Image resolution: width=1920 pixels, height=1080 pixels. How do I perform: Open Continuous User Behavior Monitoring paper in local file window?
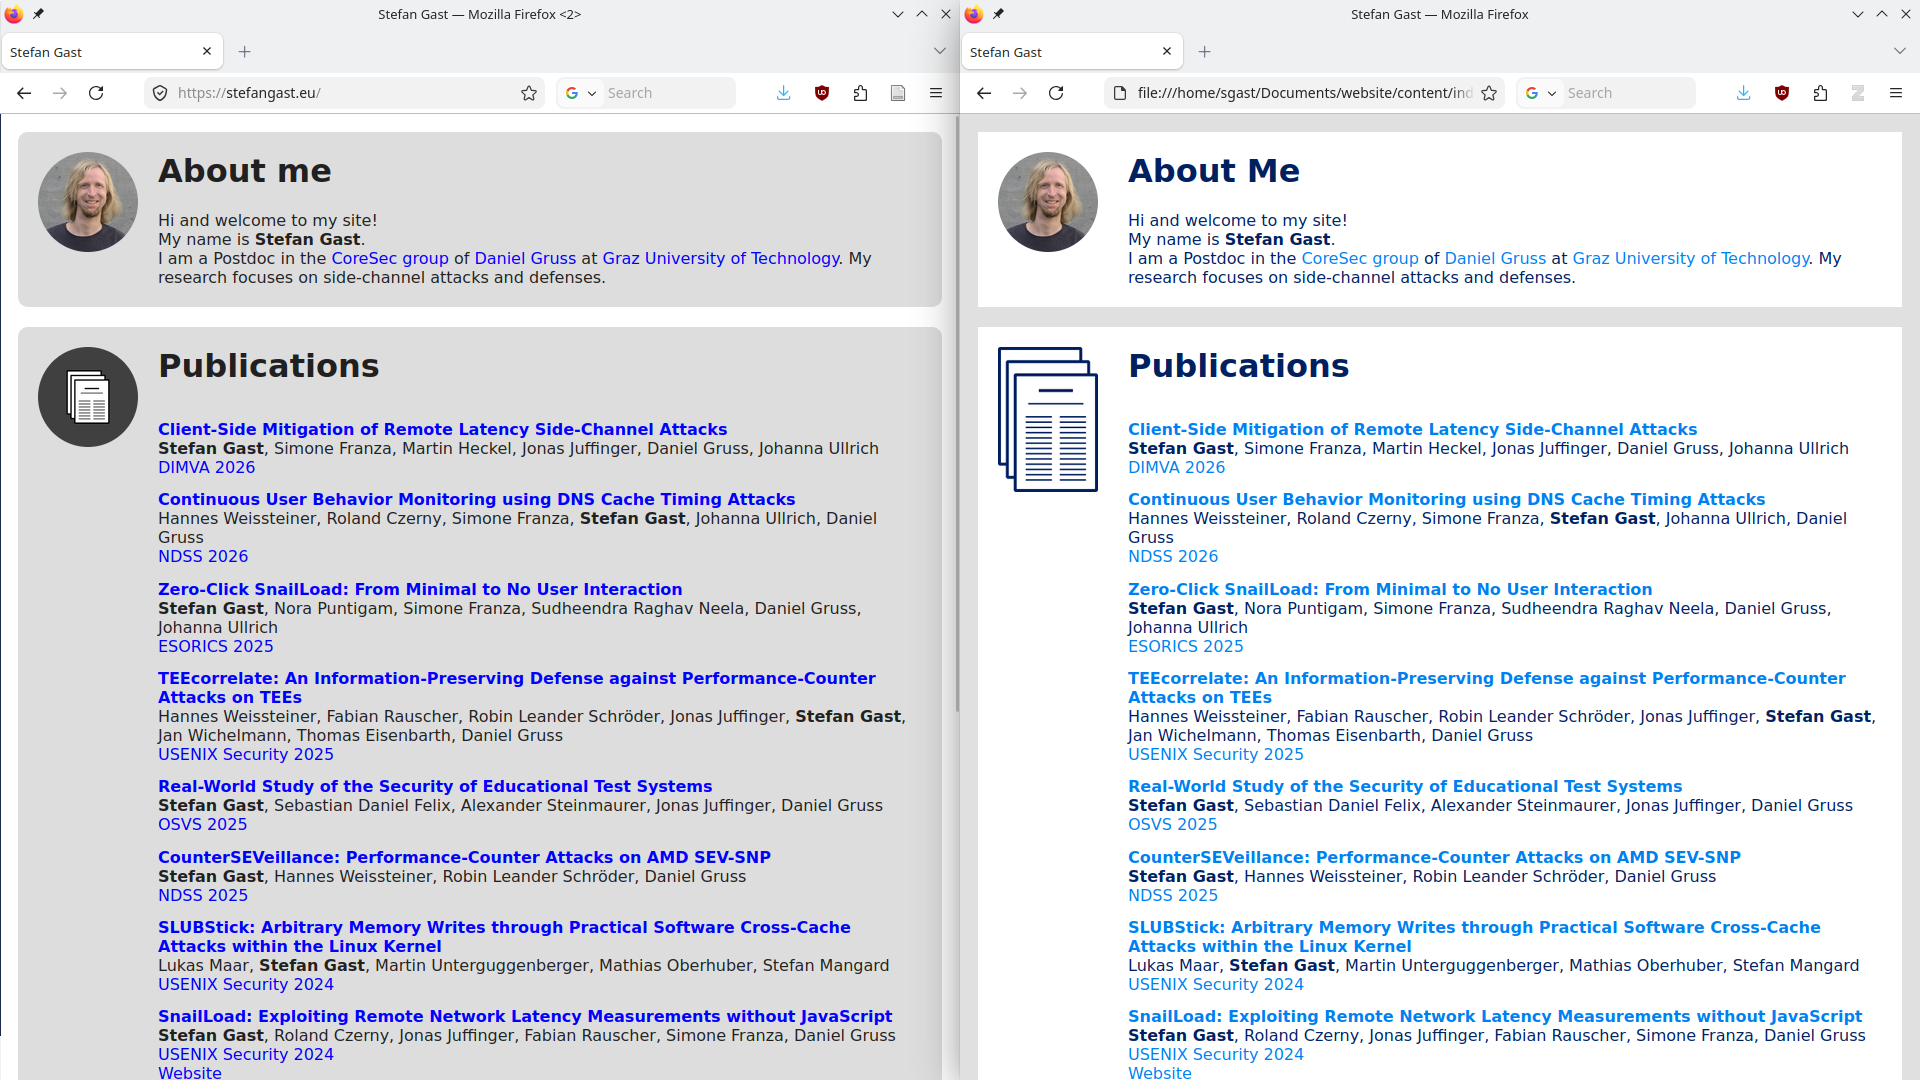point(1446,499)
